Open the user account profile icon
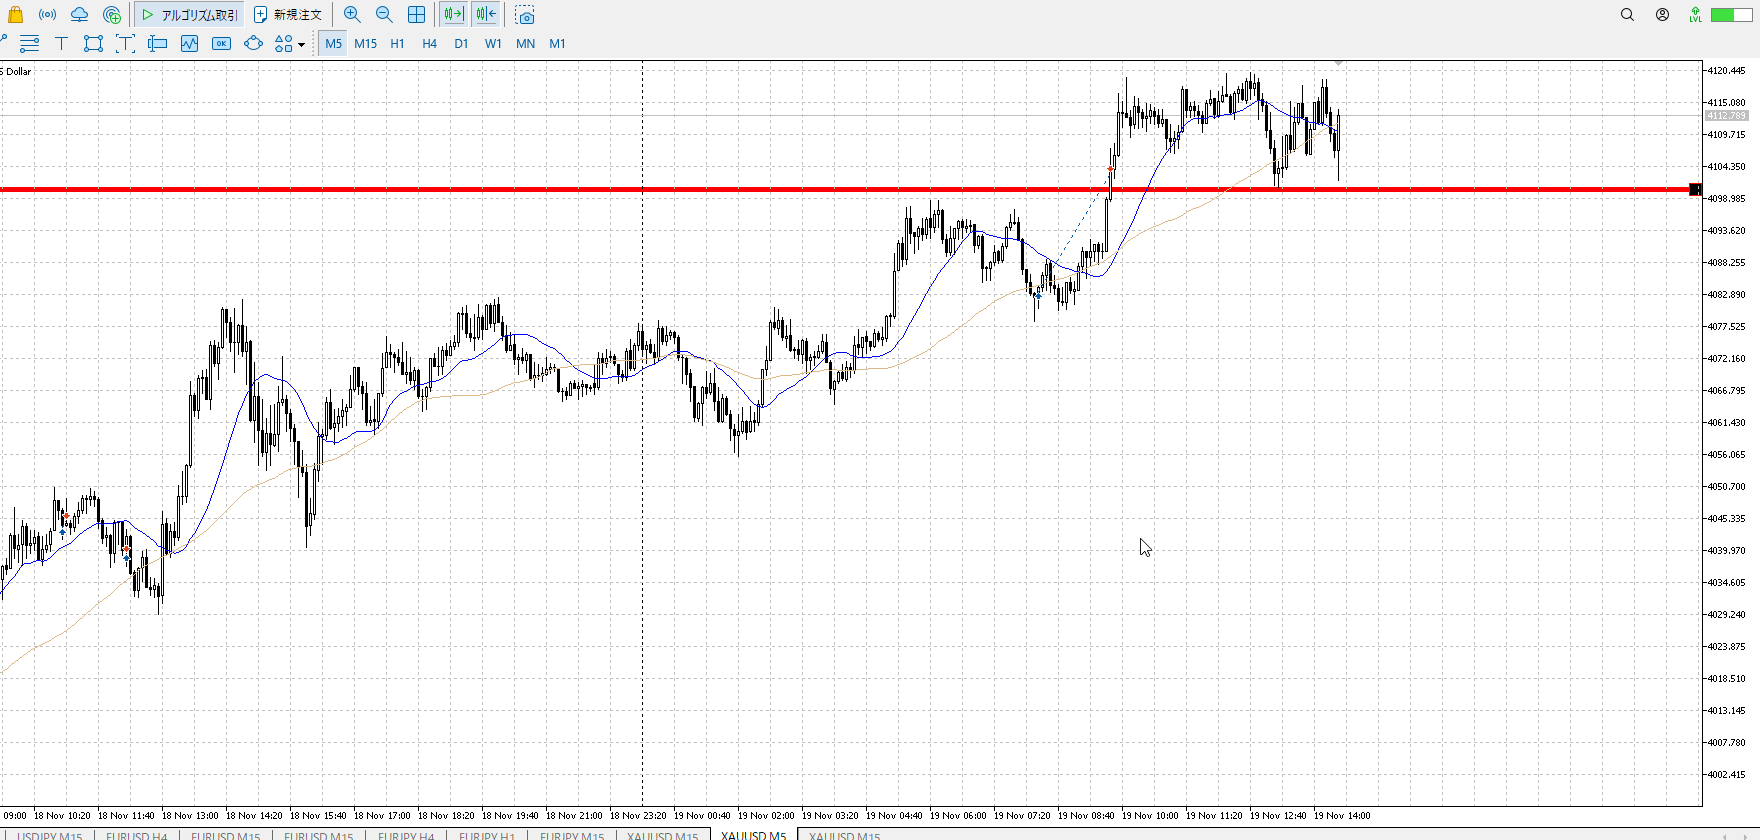The height and width of the screenshot is (840, 1760). 1662,15
